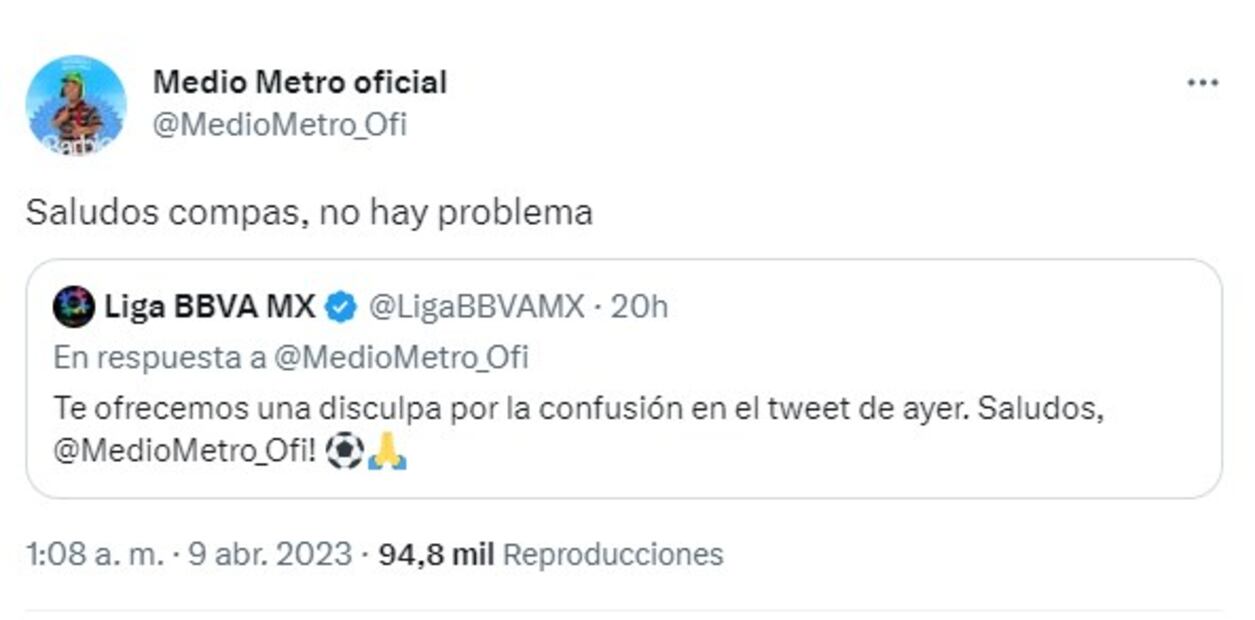The width and height of the screenshot is (1255, 620).
Task: Open the @LigaBBVAMX handle
Action: 476,307
